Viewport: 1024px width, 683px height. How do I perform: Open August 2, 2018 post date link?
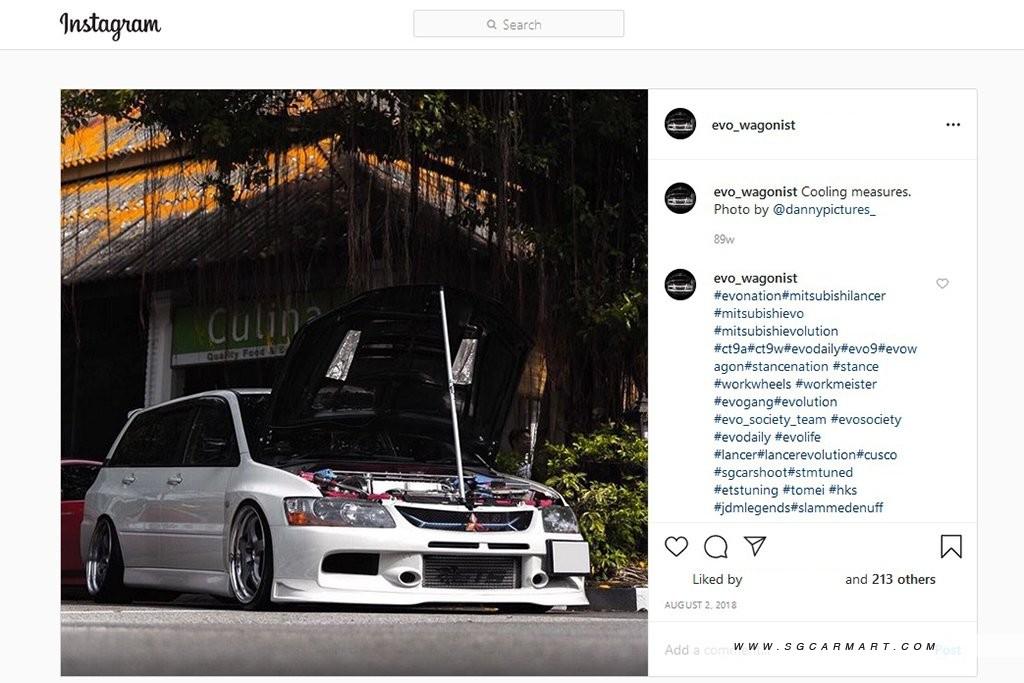tap(700, 605)
